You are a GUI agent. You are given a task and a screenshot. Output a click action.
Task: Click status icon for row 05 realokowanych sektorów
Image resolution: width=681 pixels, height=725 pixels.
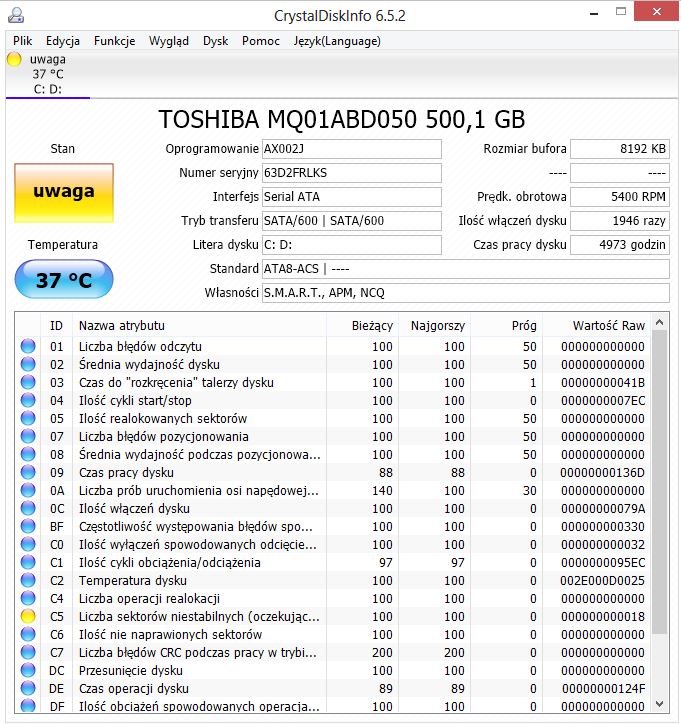[28, 418]
